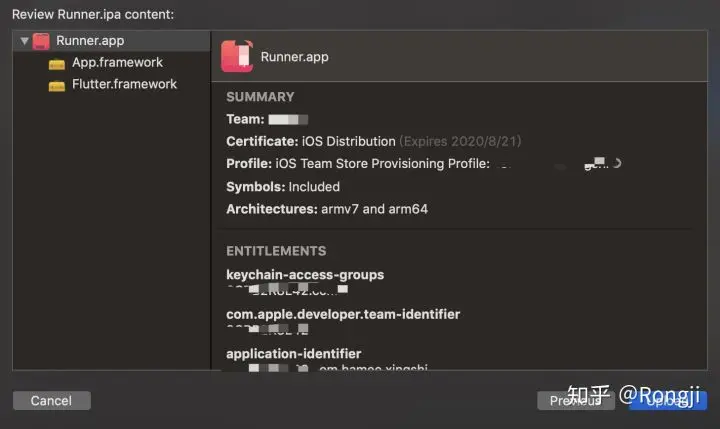Select Runner.app row in file tree
Image resolution: width=720 pixels, height=429 pixels.
coord(112,41)
